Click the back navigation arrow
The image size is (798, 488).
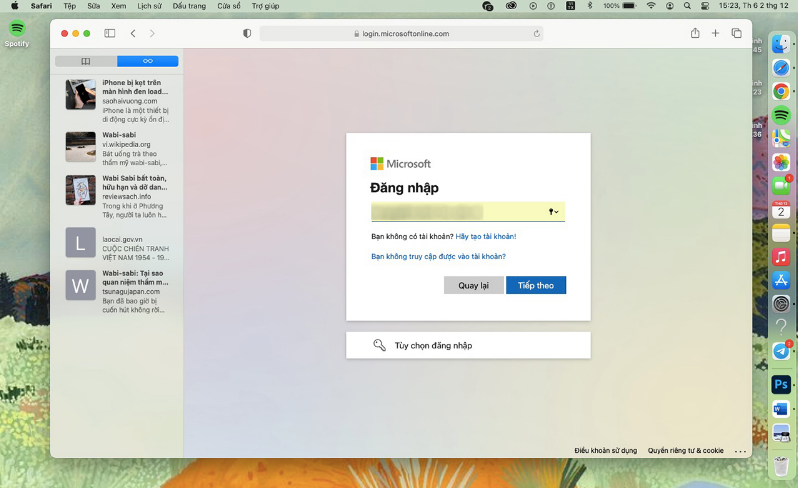pos(133,34)
